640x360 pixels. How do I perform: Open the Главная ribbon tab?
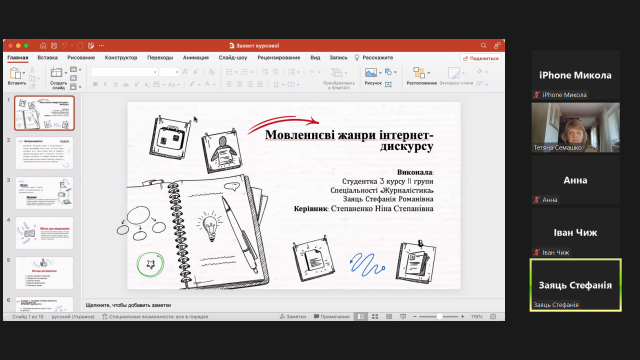(x=18, y=58)
